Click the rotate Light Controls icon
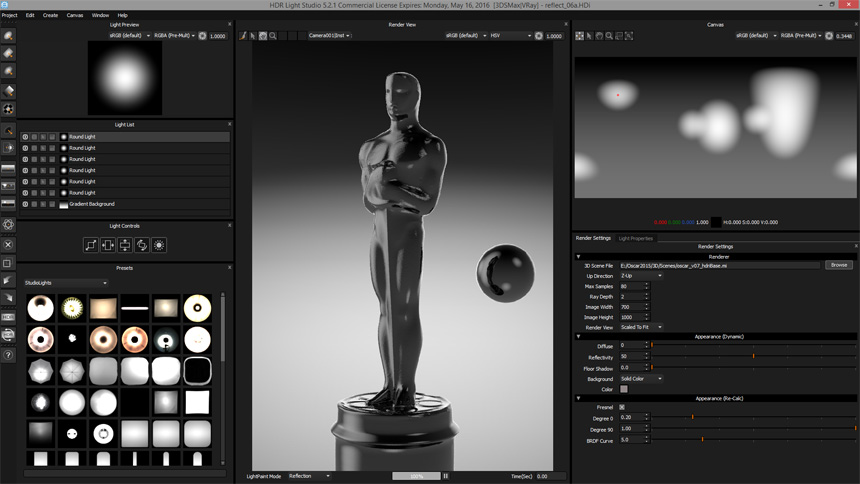 [x=142, y=245]
